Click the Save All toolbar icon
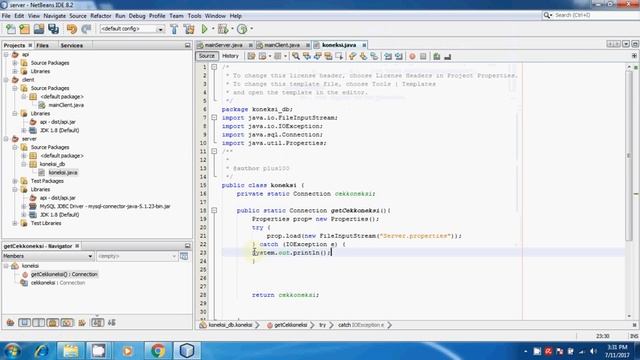Viewport: 640px width, 360px height. point(53,29)
